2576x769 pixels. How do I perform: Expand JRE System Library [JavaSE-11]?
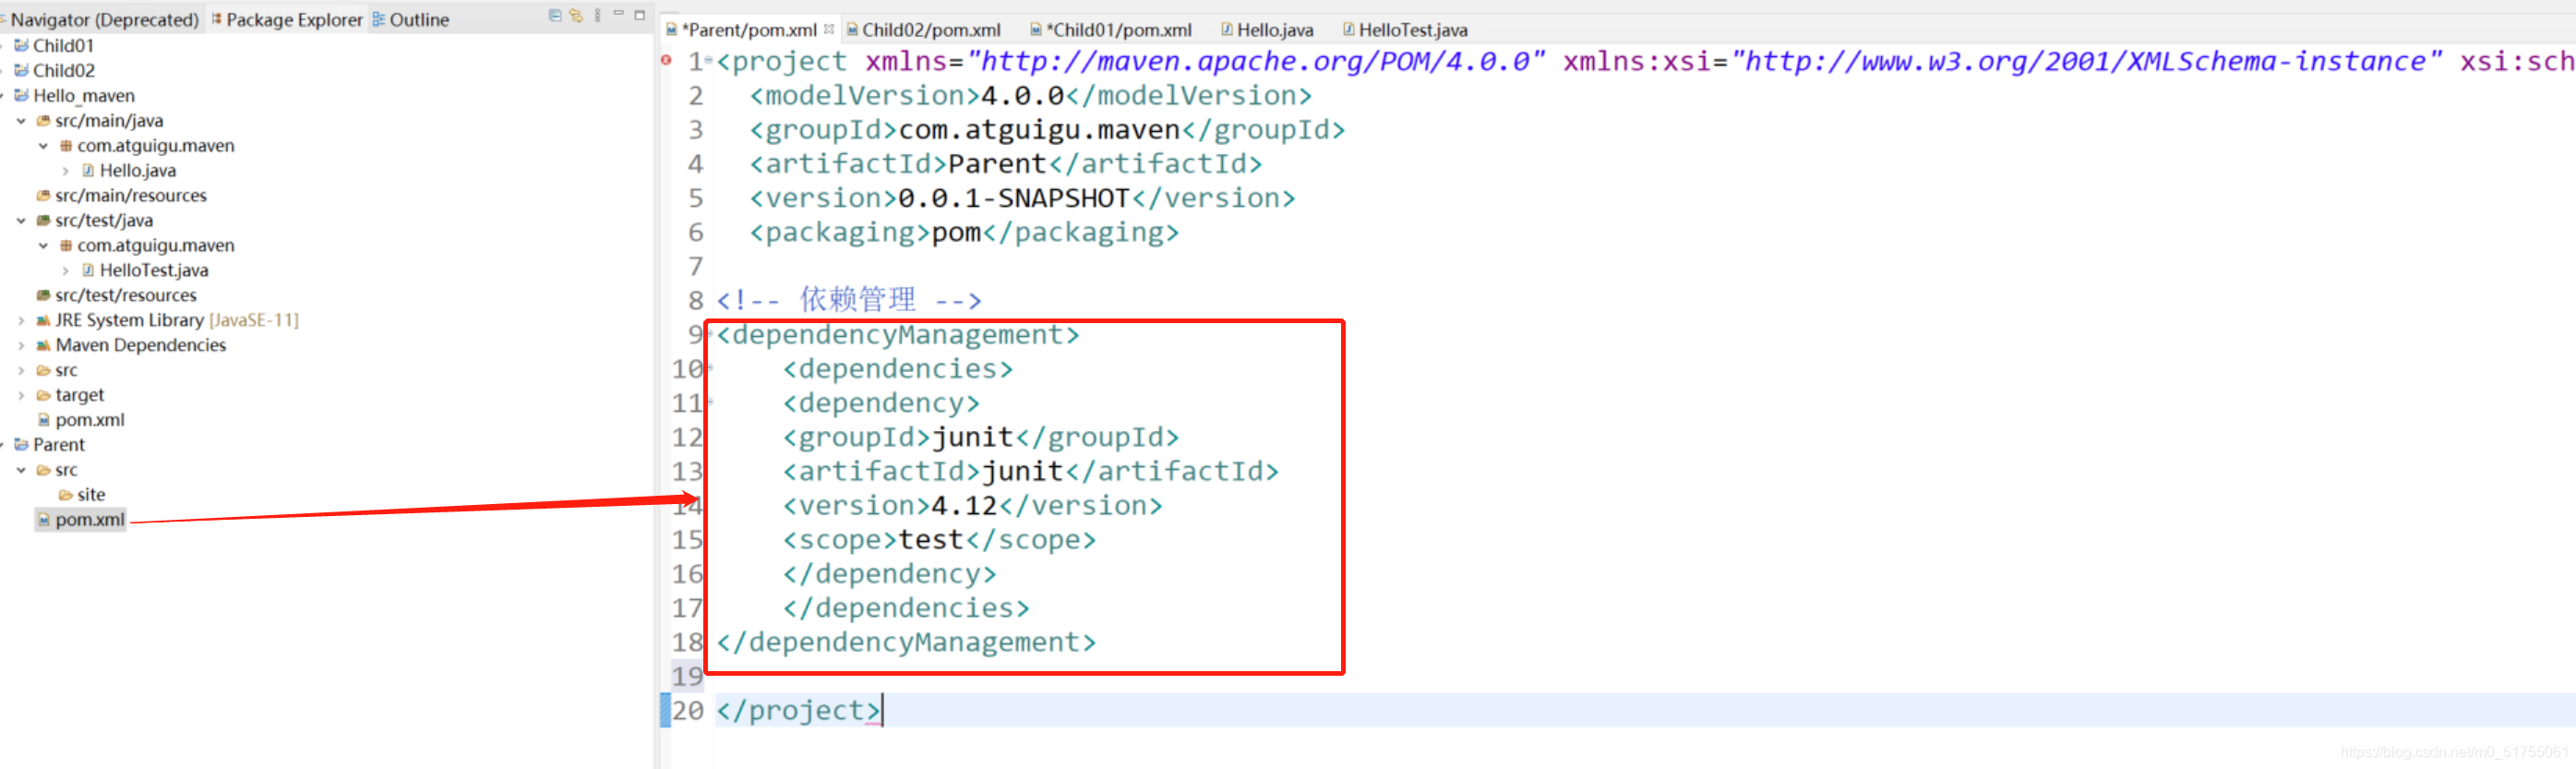[21, 320]
